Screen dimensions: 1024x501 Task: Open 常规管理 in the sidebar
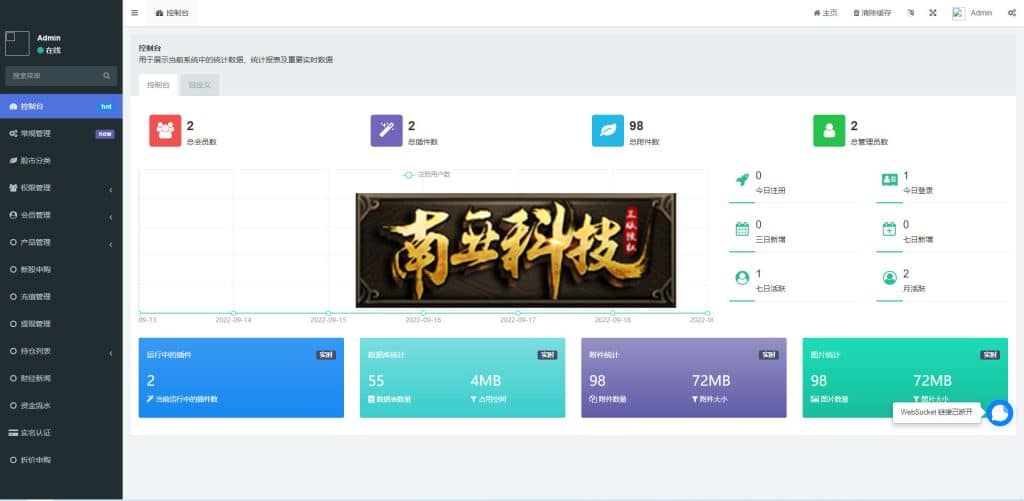(61, 133)
